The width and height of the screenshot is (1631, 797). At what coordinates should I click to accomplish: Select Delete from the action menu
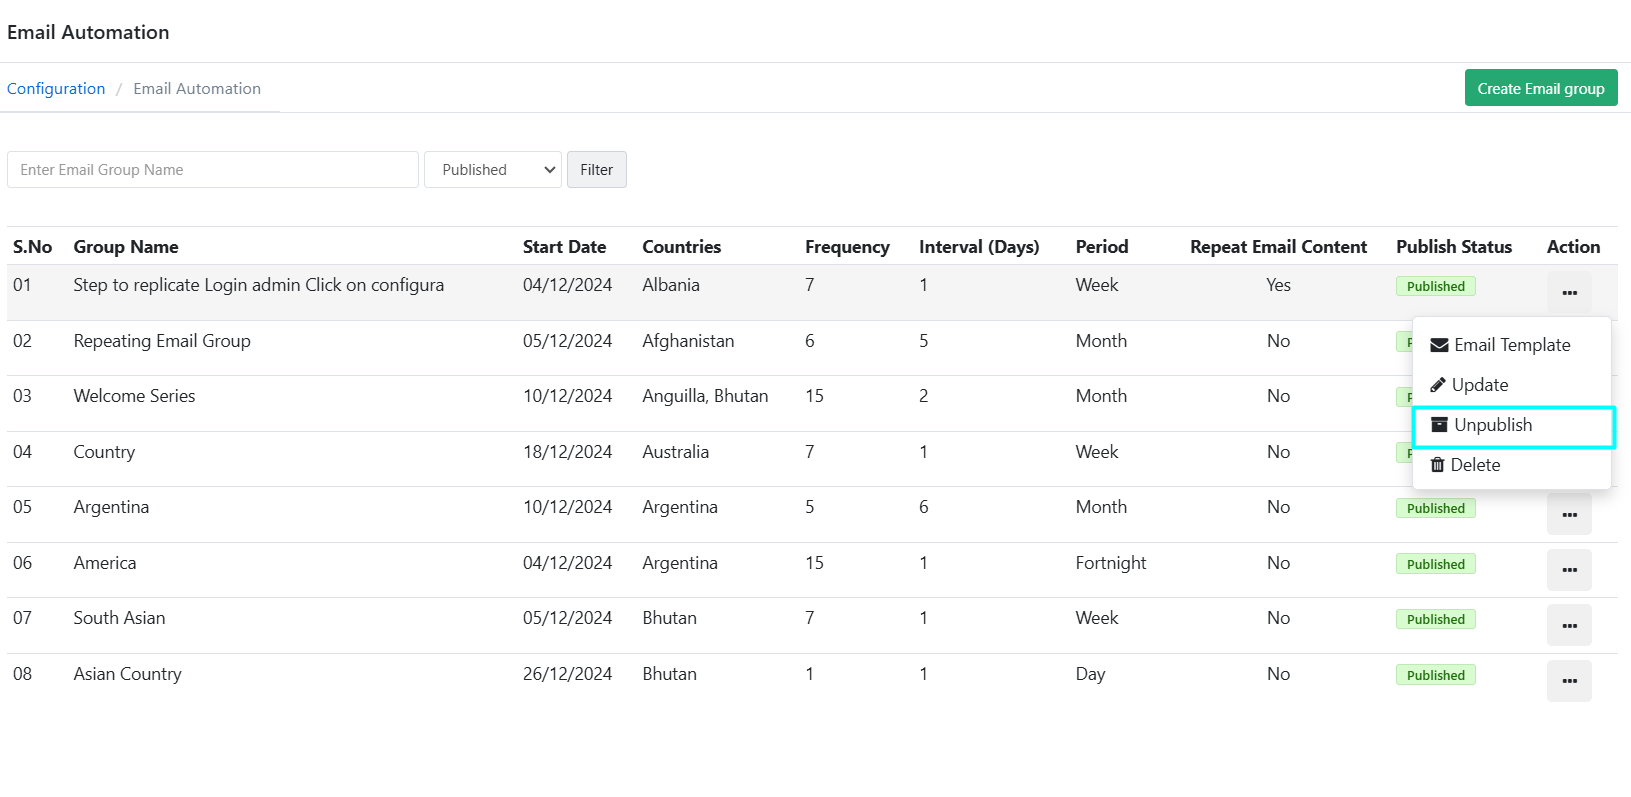tap(1475, 465)
